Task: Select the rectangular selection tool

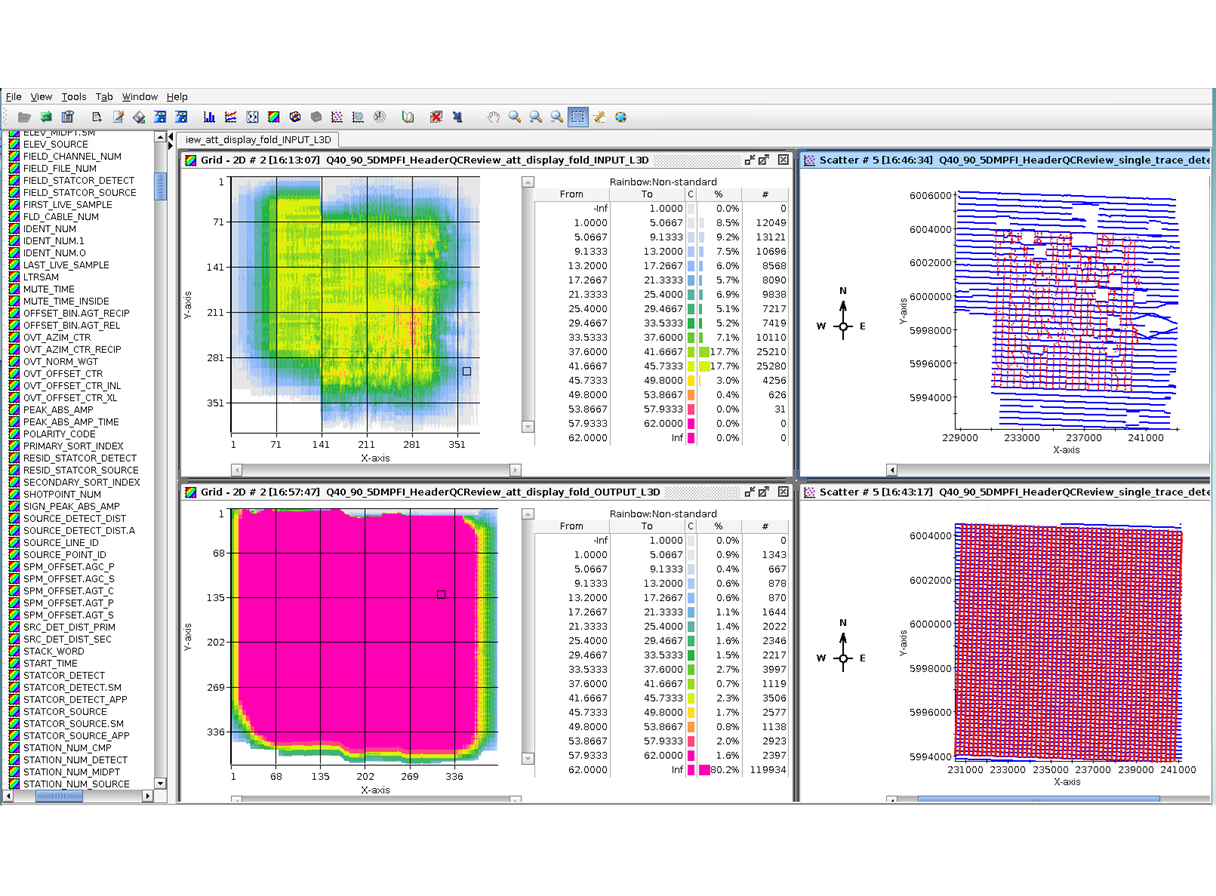Action: click(x=578, y=117)
